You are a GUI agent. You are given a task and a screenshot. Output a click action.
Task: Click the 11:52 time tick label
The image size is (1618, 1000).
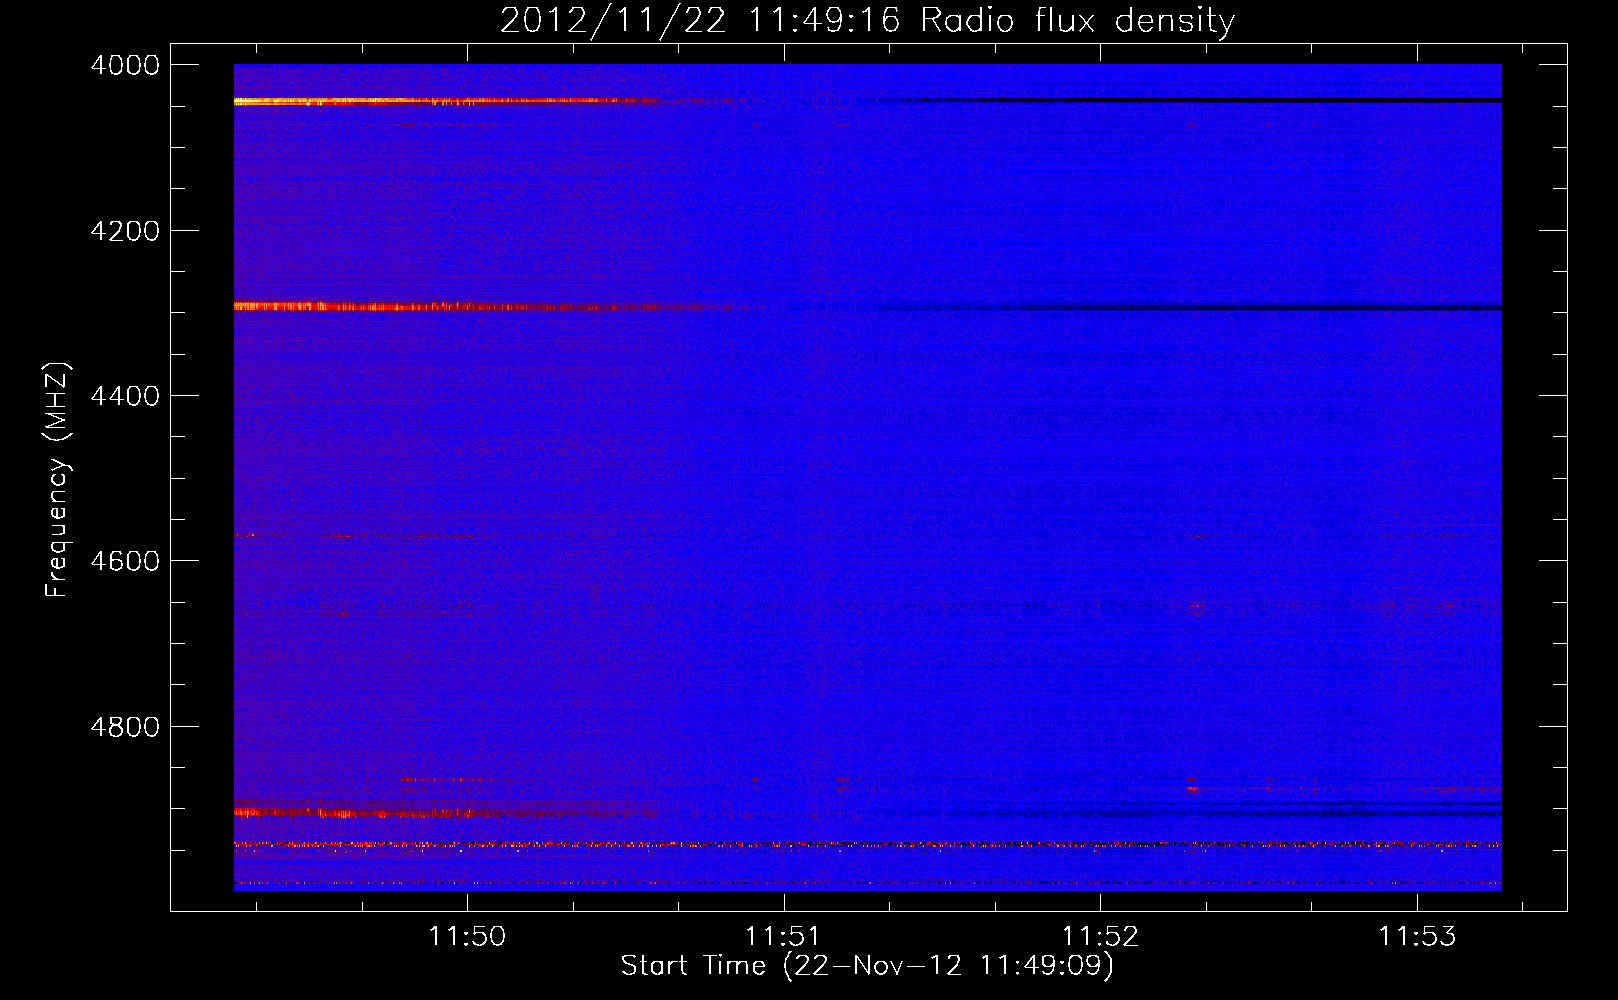pos(1100,936)
